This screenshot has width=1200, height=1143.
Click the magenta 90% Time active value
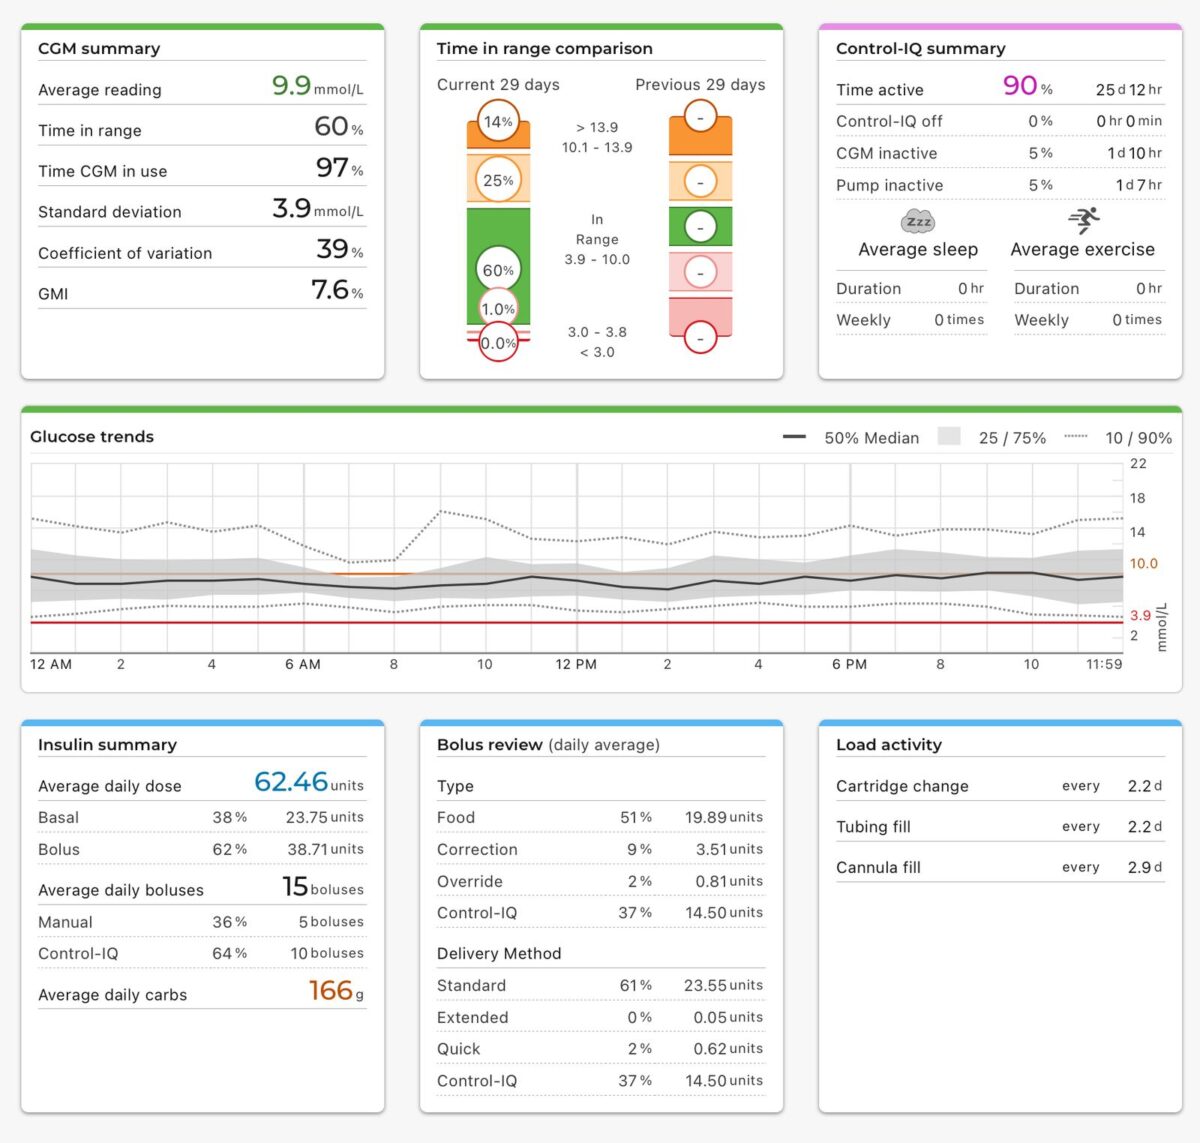point(1028,86)
